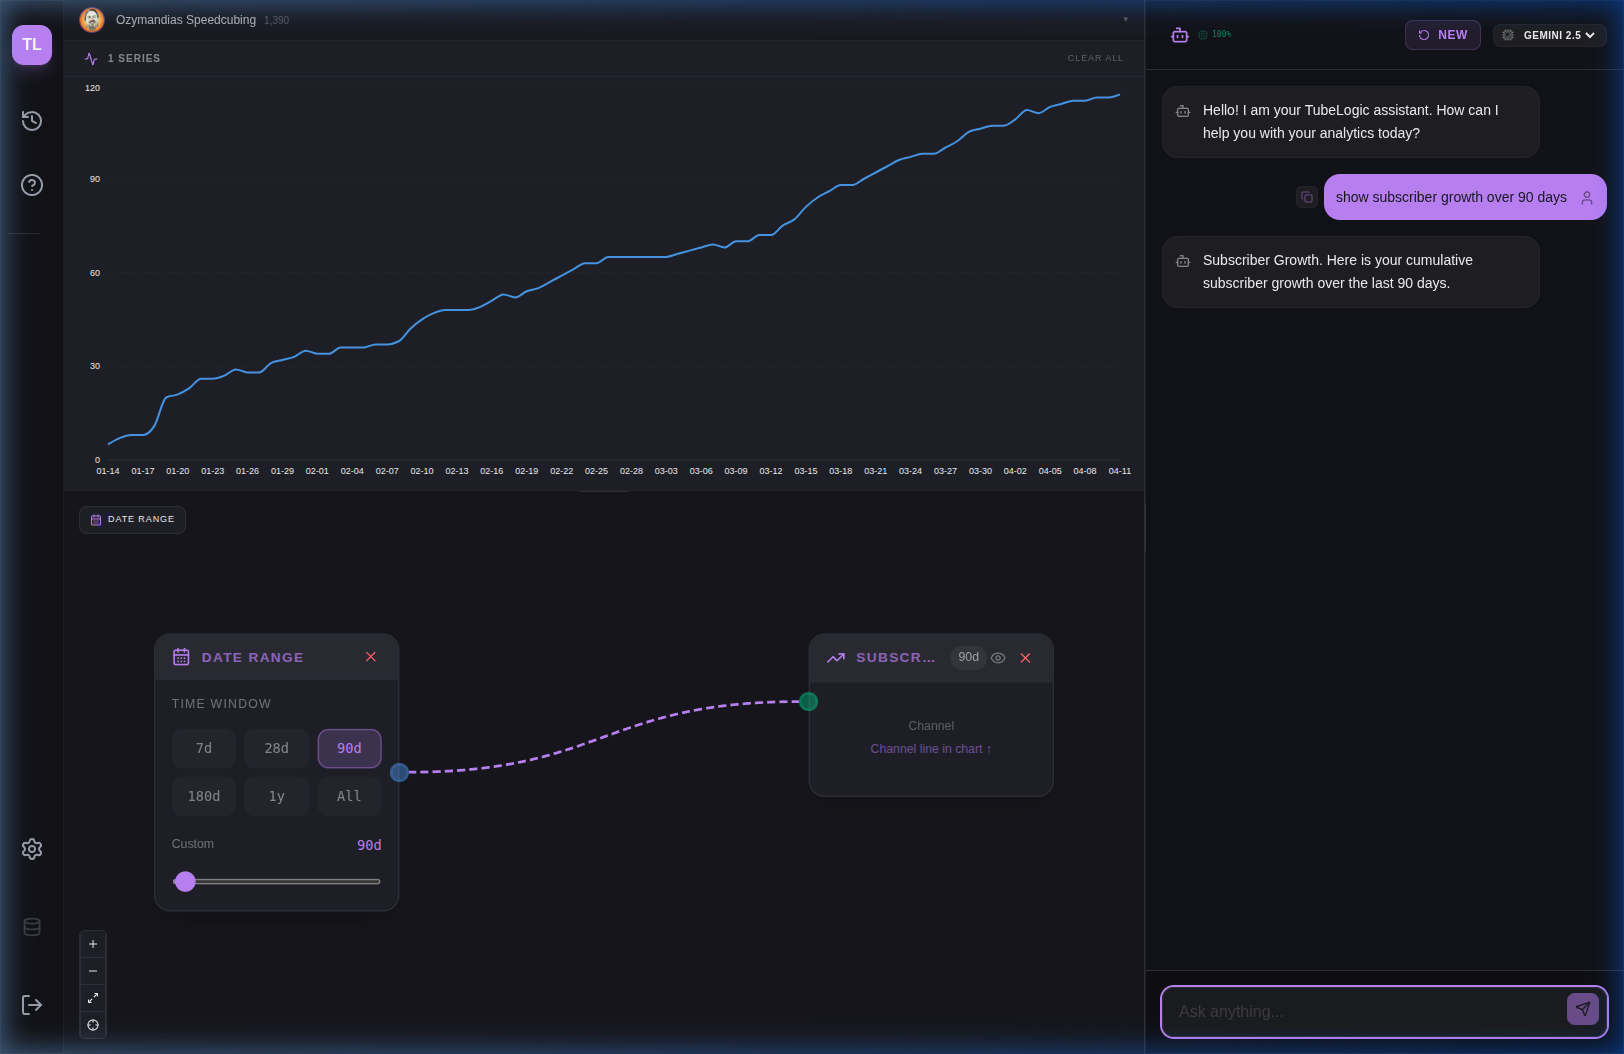This screenshot has width=1624, height=1054.
Task: Zoom into the canvas with the plus icon
Action: click(92, 944)
